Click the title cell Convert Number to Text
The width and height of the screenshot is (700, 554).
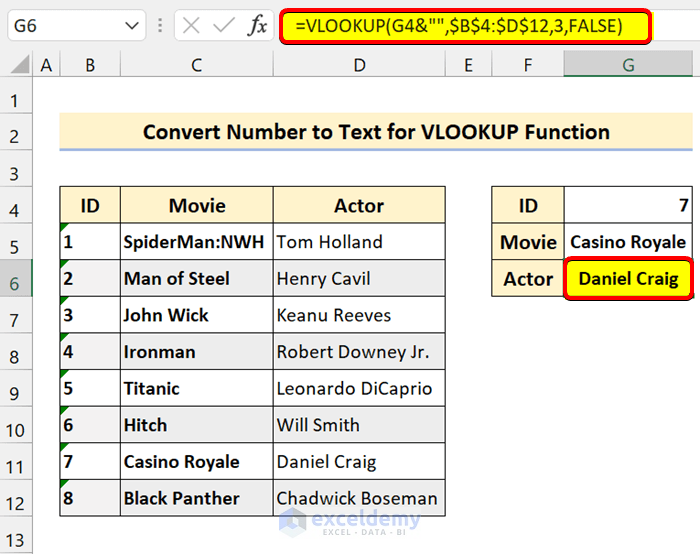coord(376,132)
